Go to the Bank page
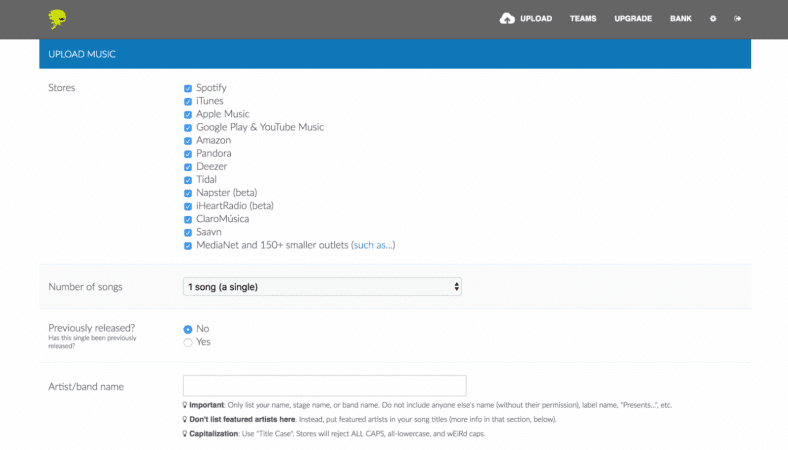Screen dimensions: 788x450 pyautogui.click(x=680, y=19)
